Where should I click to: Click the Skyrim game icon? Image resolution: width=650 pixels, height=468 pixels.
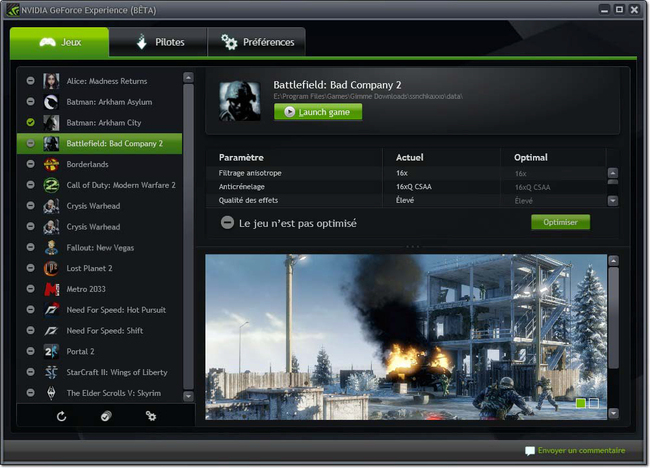pyautogui.click(x=51, y=393)
